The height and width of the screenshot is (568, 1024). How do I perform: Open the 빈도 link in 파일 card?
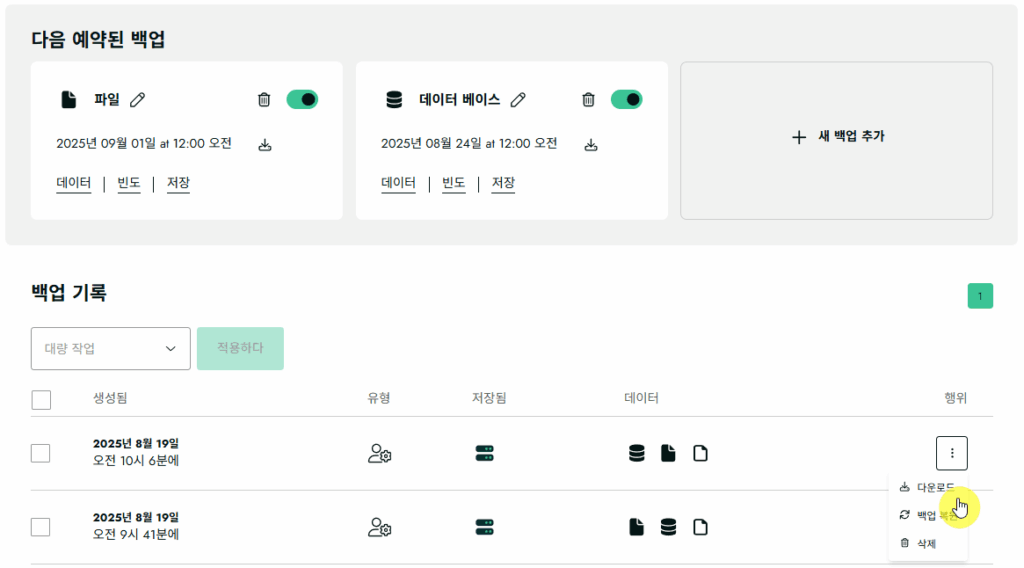coord(129,183)
